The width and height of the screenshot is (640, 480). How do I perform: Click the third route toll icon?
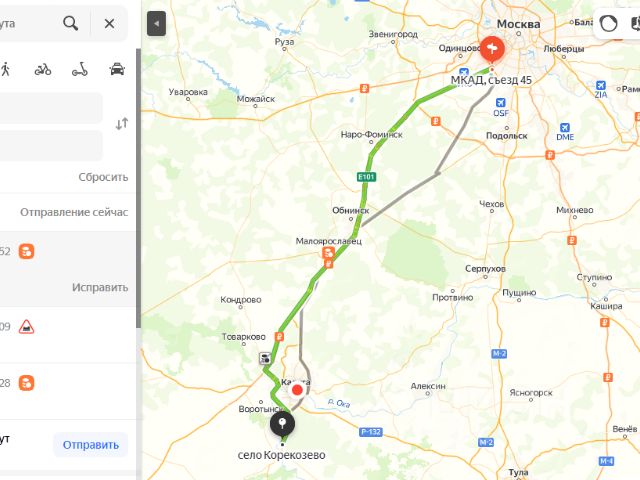pos(27,383)
